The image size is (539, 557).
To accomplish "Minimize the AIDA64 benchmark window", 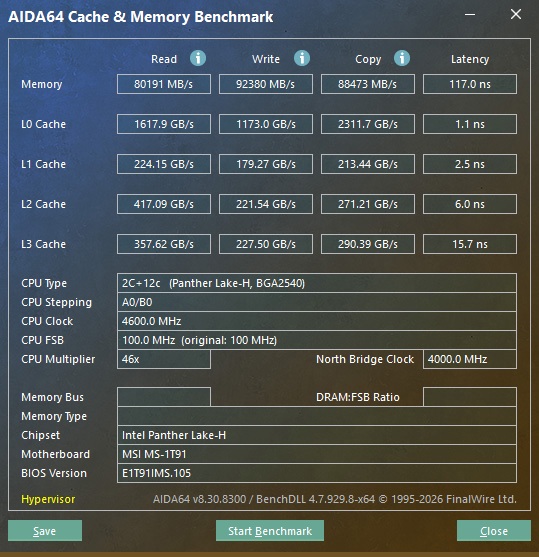I will 470,15.
